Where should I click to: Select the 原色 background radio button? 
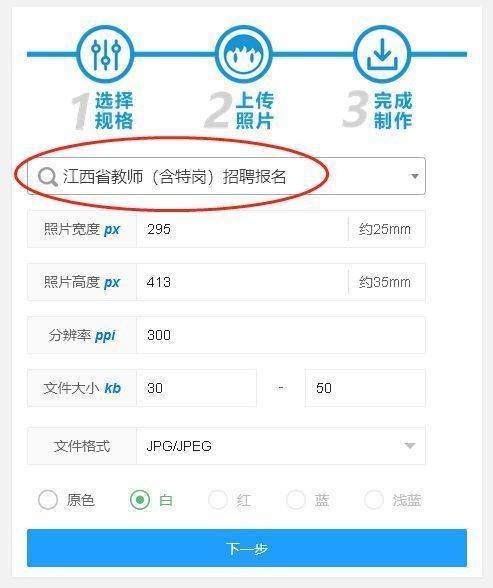tap(48, 500)
